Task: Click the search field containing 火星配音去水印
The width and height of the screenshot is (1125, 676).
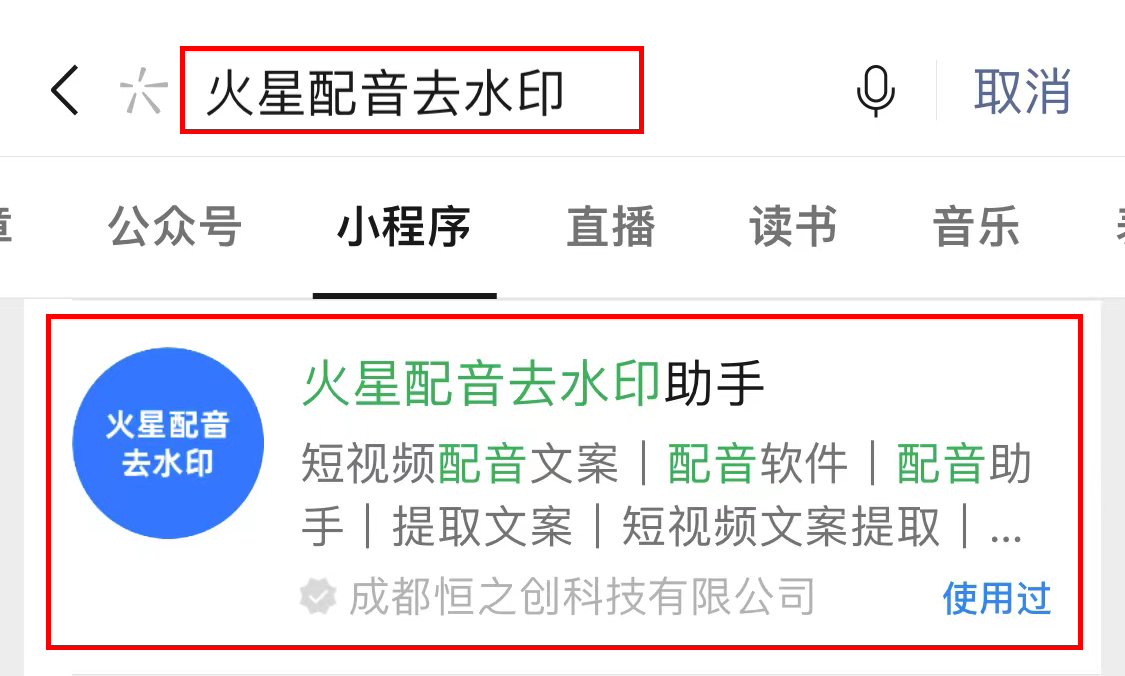Action: 411,90
